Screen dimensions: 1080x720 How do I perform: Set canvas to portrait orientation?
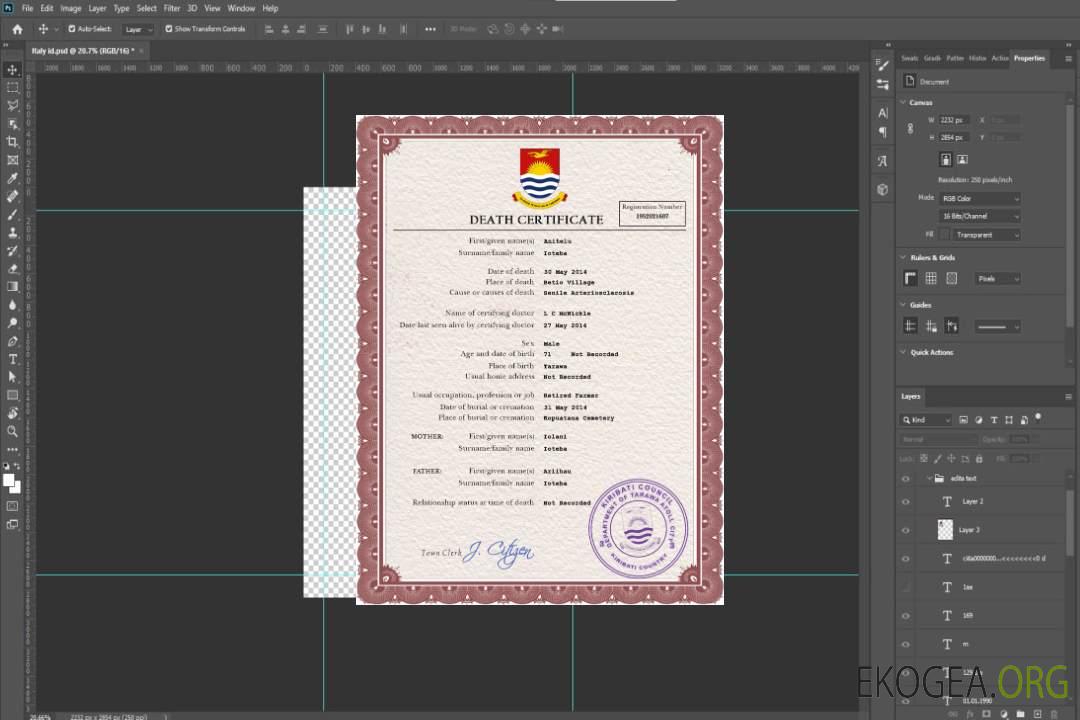click(946, 160)
